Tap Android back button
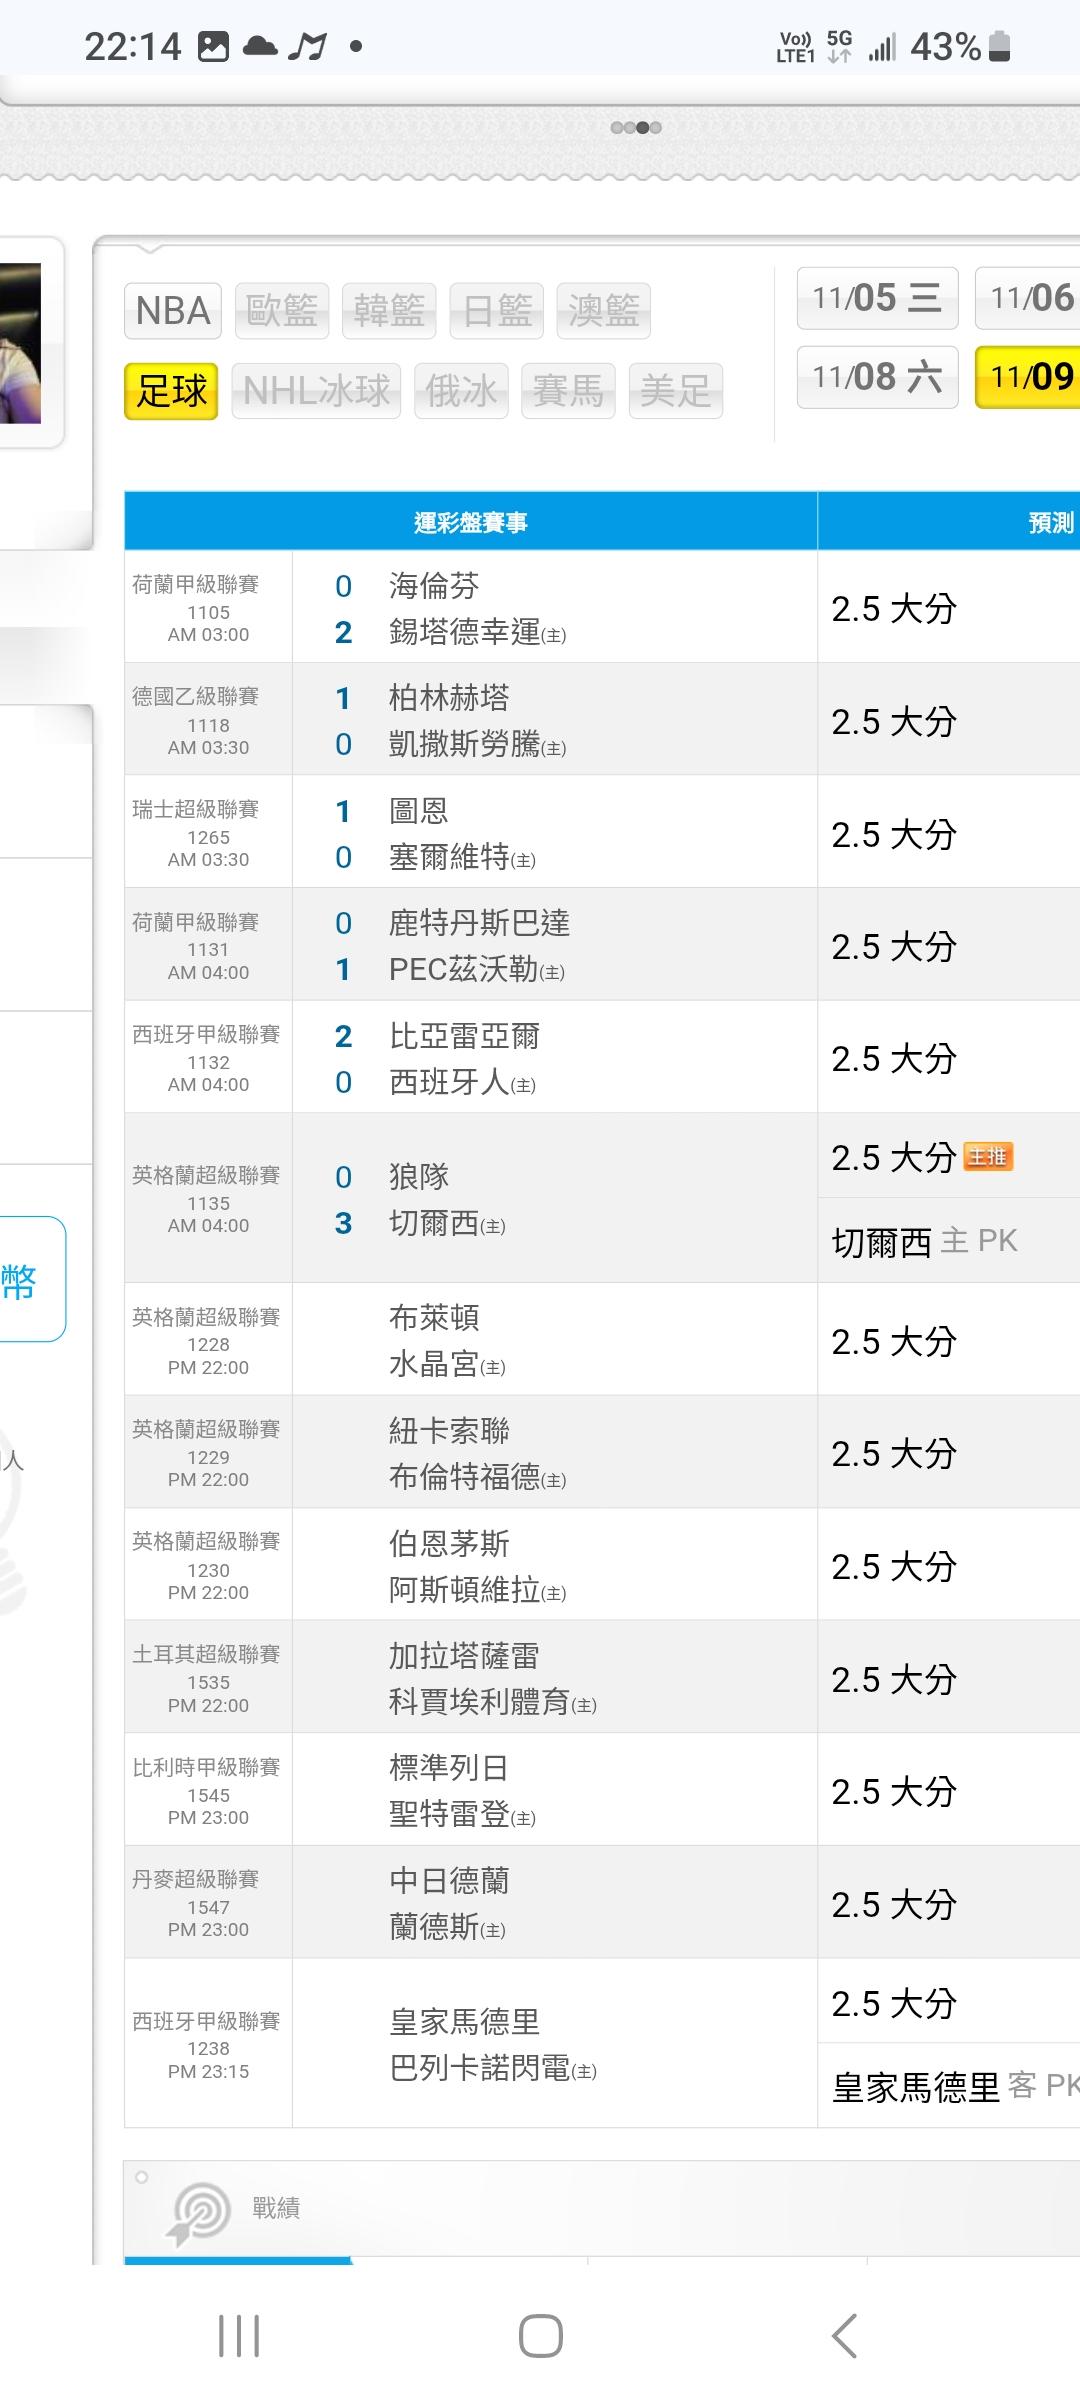1080x2400 pixels. (x=844, y=2336)
